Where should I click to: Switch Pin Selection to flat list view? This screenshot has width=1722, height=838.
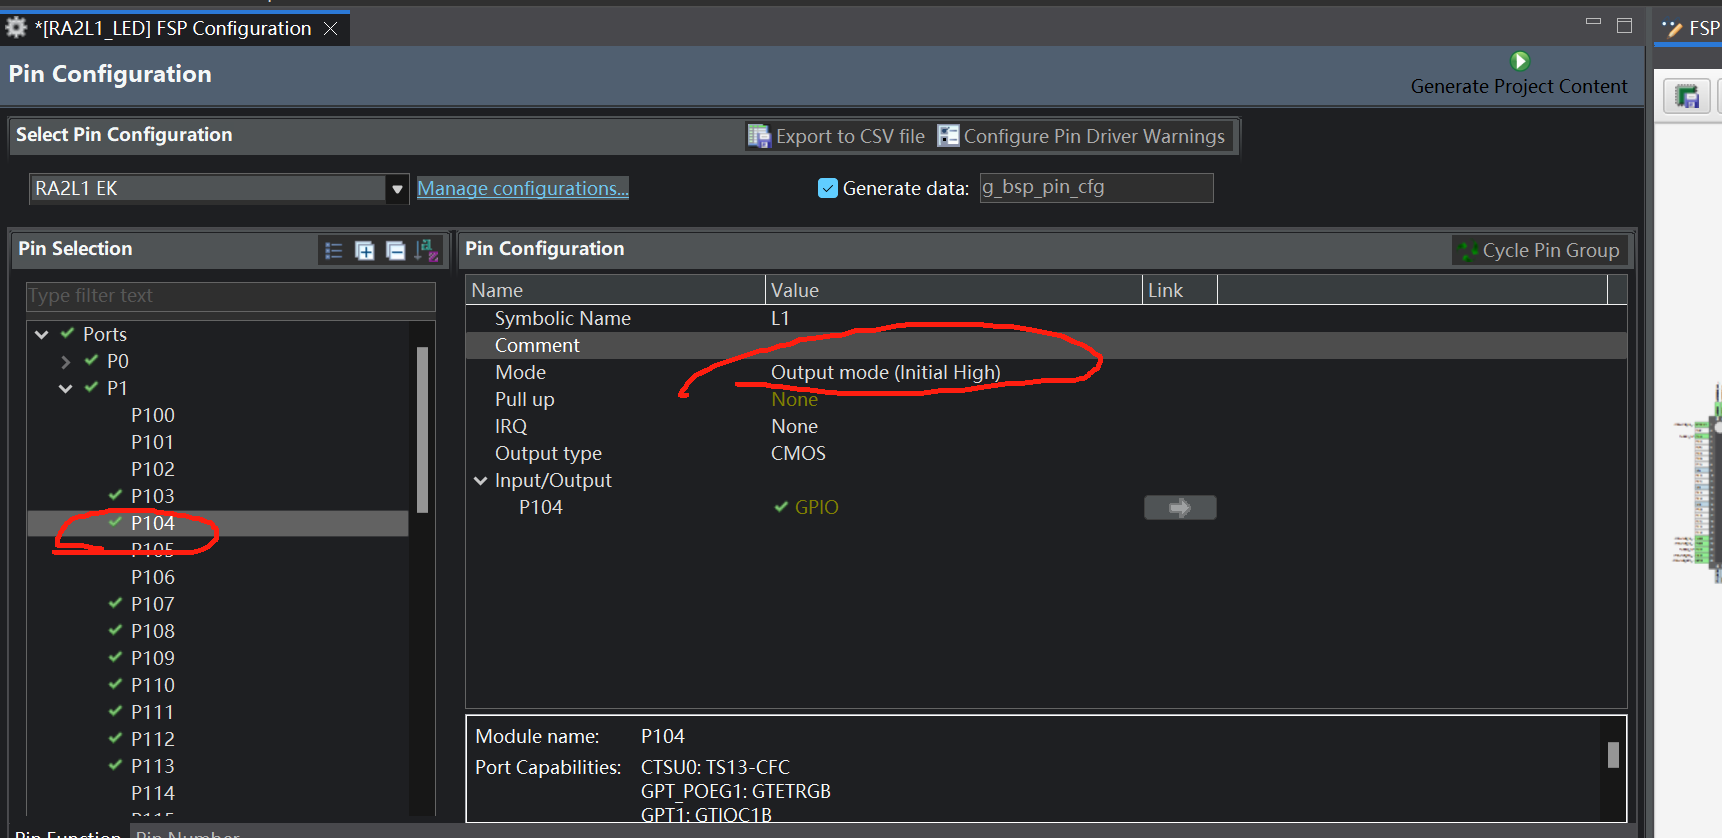(334, 251)
